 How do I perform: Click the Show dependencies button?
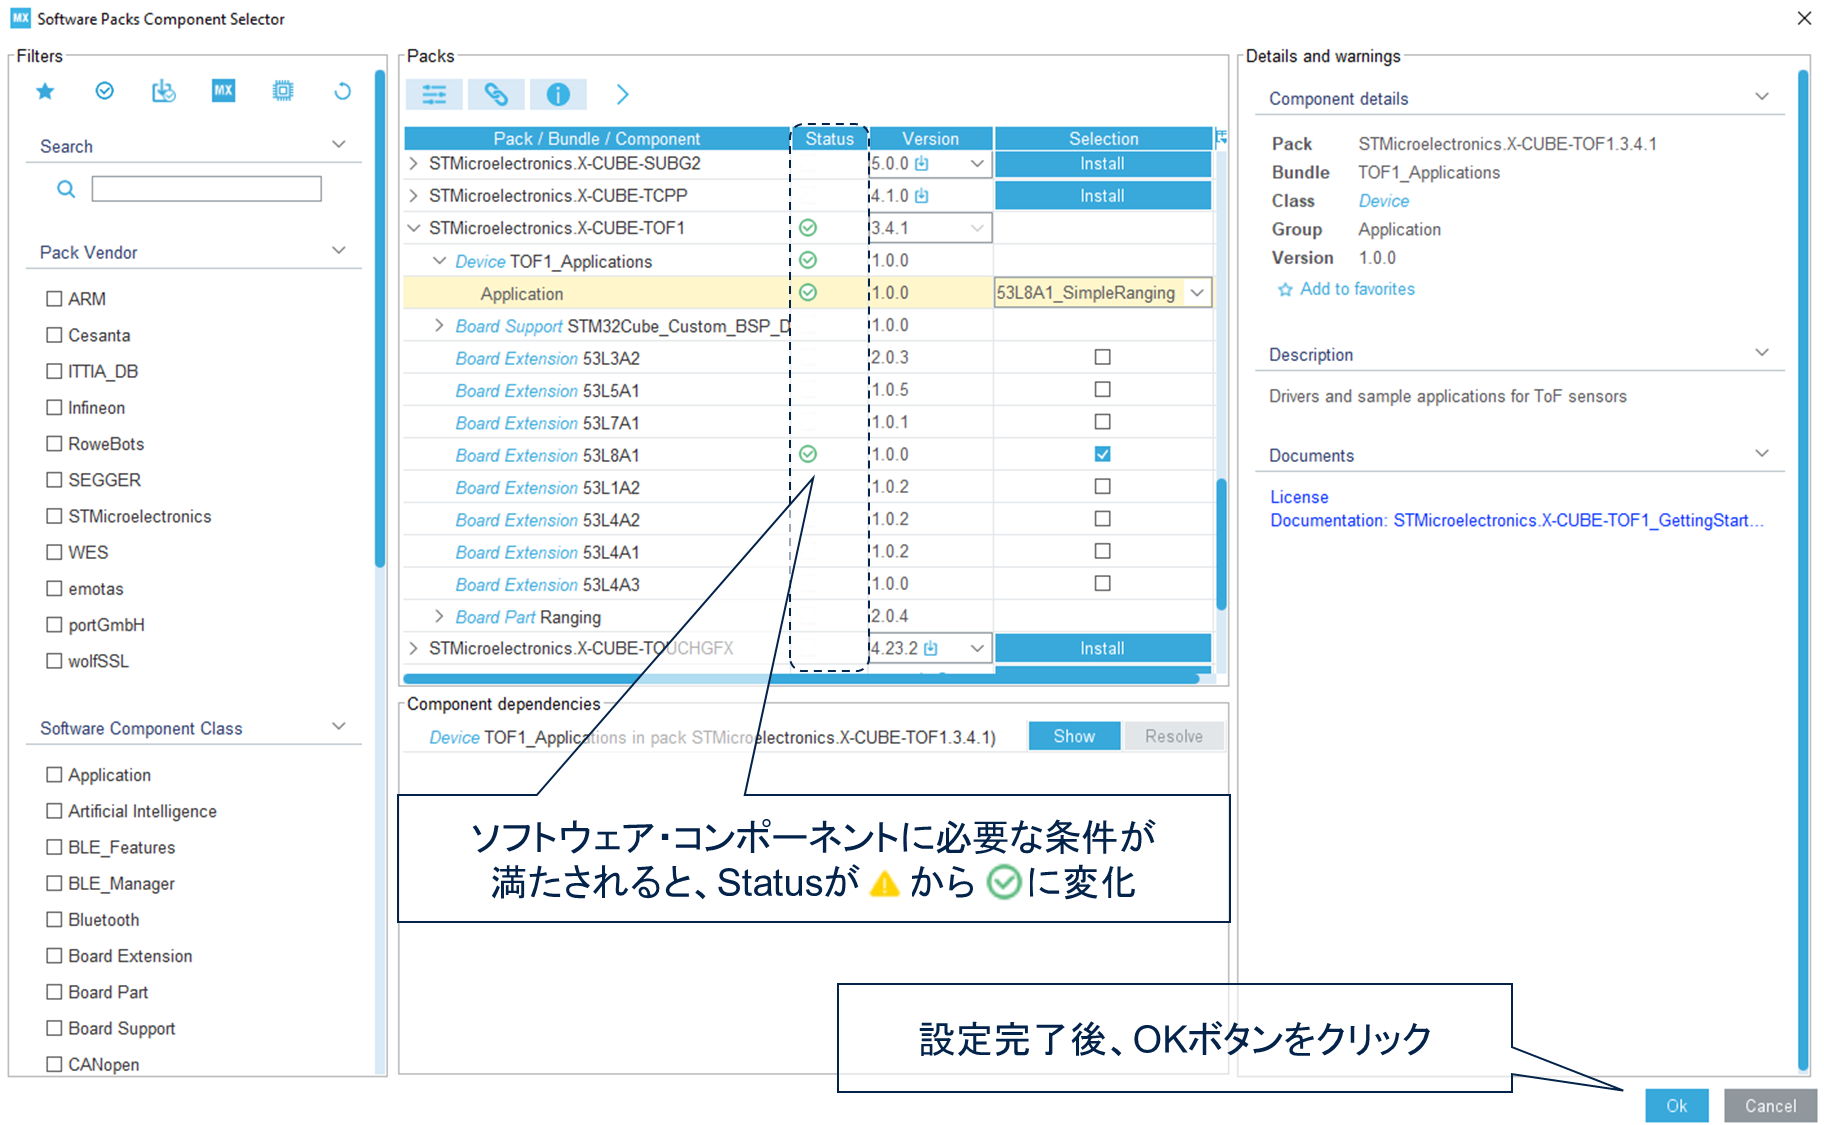coord(1074,736)
